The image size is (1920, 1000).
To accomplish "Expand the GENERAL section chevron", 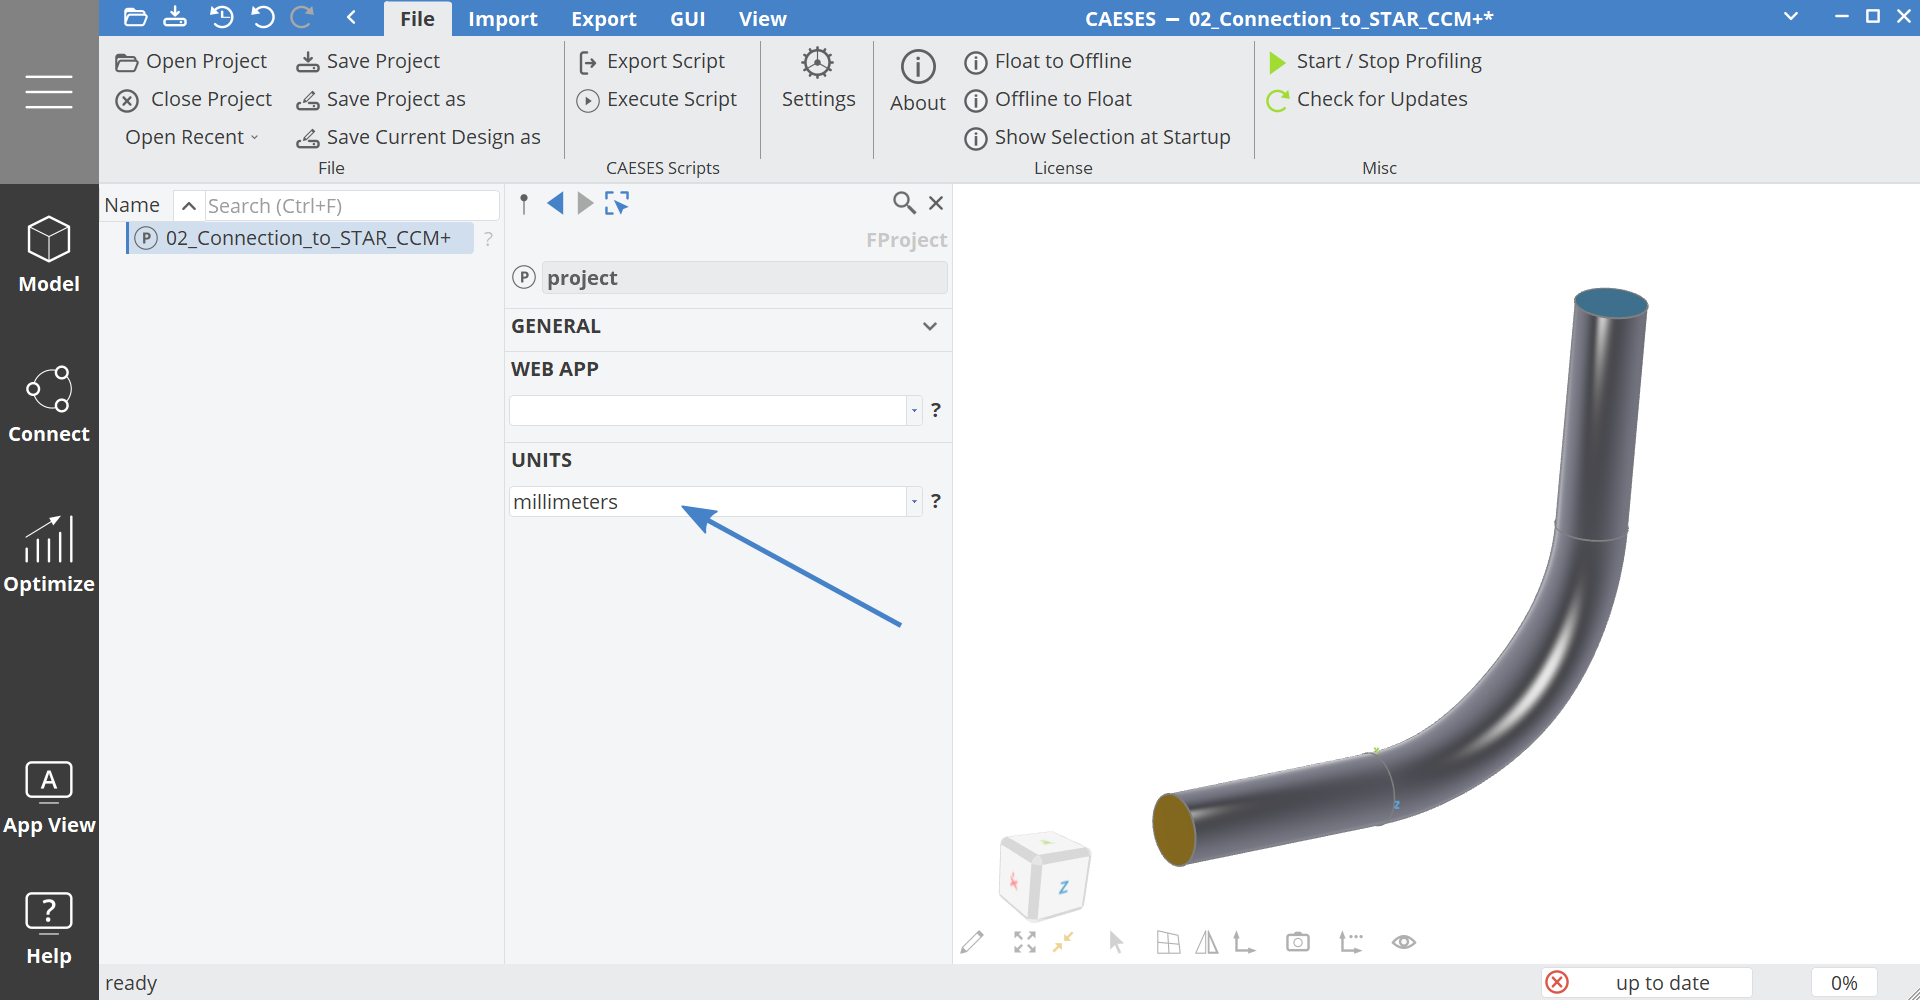I will point(930,326).
